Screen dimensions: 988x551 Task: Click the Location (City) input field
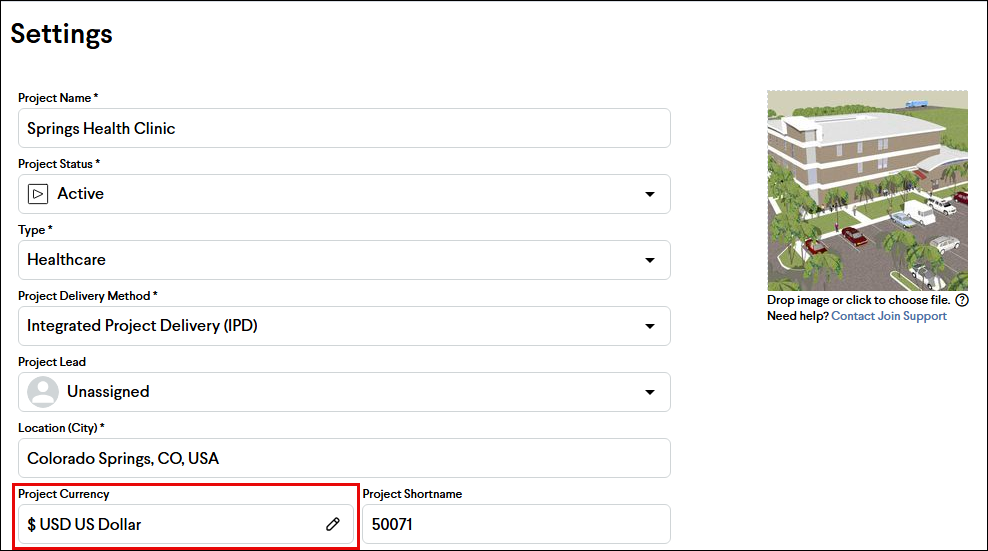click(x=344, y=458)
